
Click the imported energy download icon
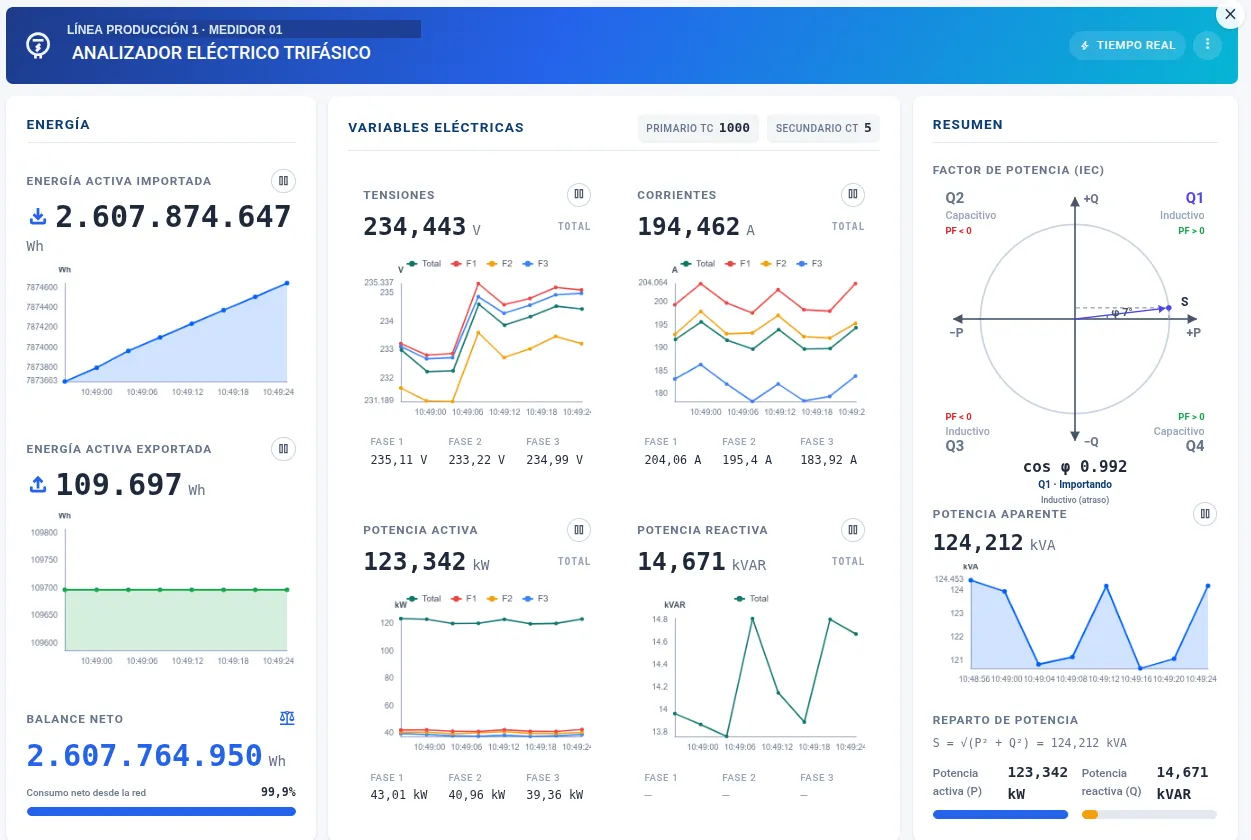pos(38,216)
